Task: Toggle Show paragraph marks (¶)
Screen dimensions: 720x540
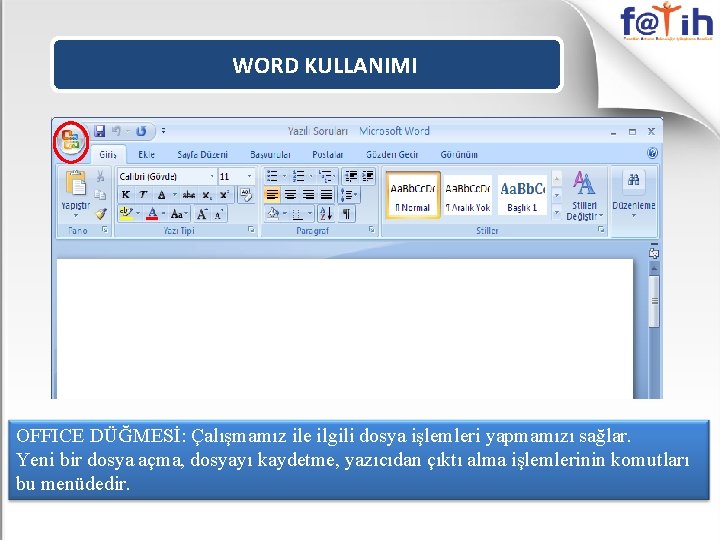Action: [x=347, y=214]
